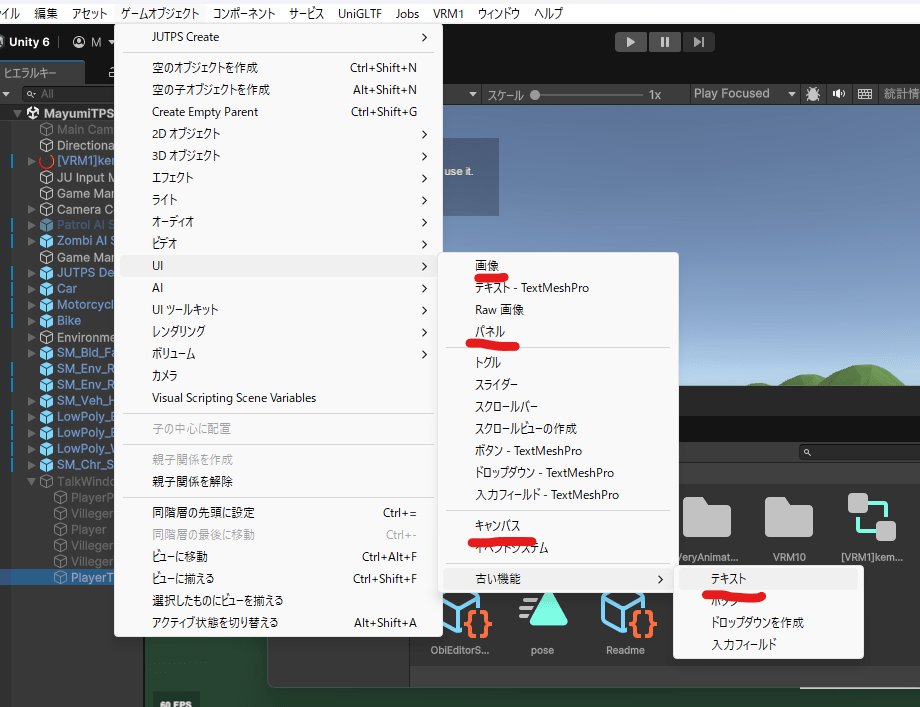Open the コンポーネント menu in menu bar
The image size is (920, 707).
click(x=244, y=13)
